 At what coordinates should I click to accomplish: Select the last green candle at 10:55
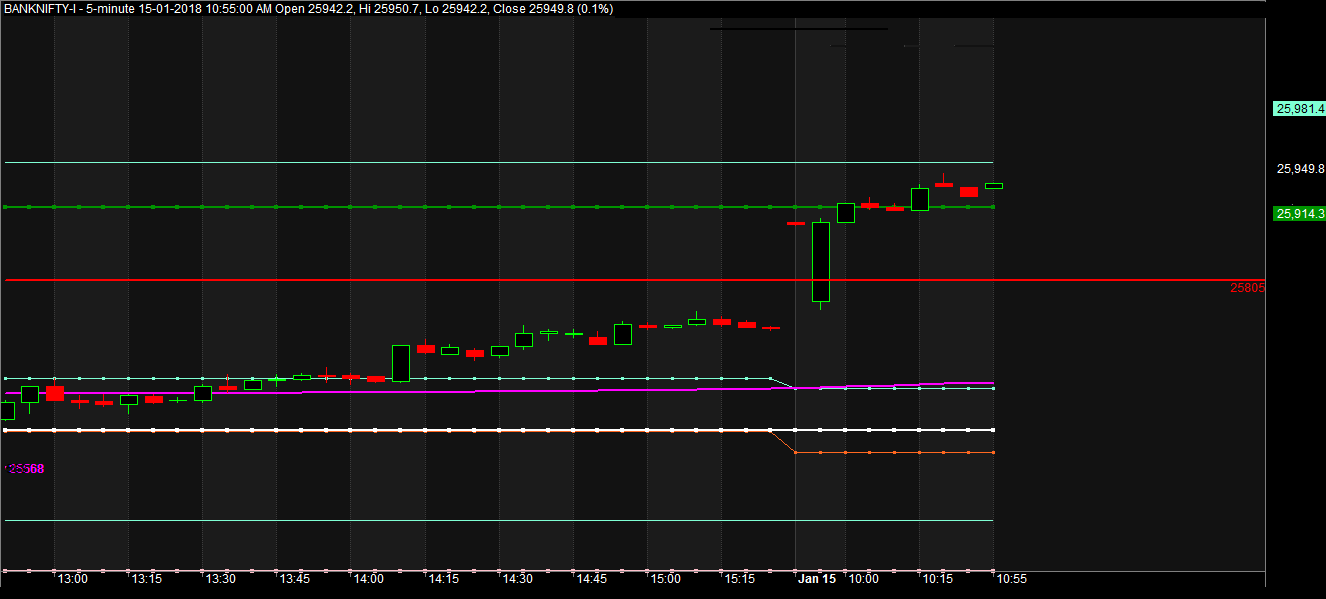point(994,186)
